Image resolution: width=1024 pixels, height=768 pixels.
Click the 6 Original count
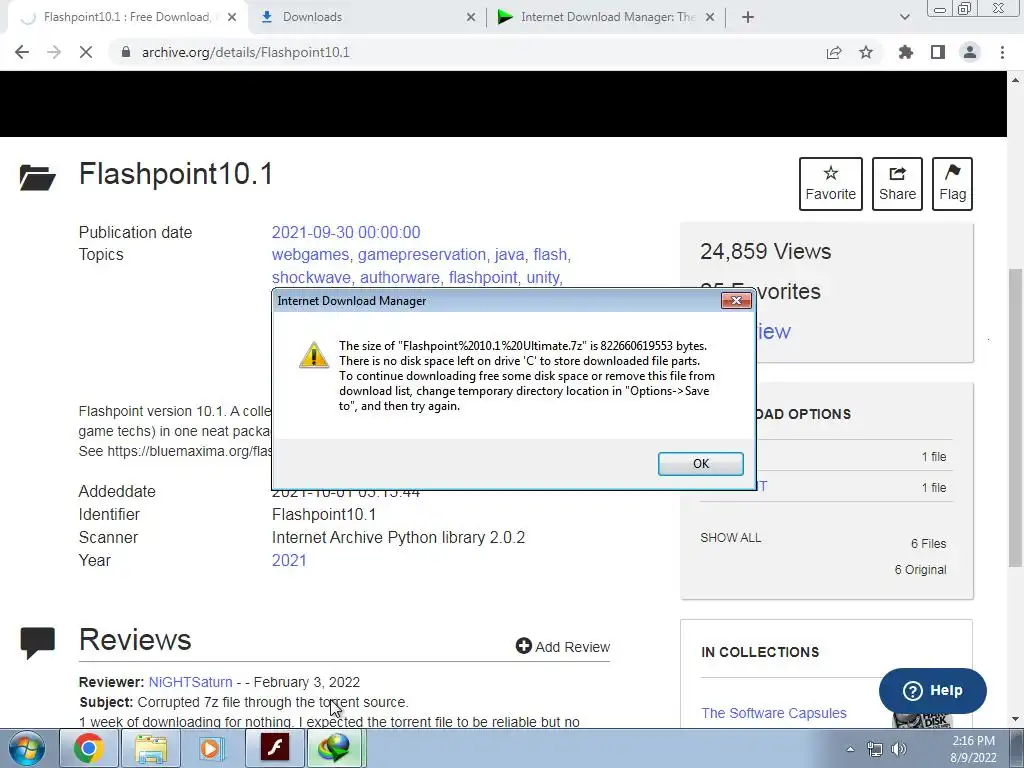click(920, 569)
